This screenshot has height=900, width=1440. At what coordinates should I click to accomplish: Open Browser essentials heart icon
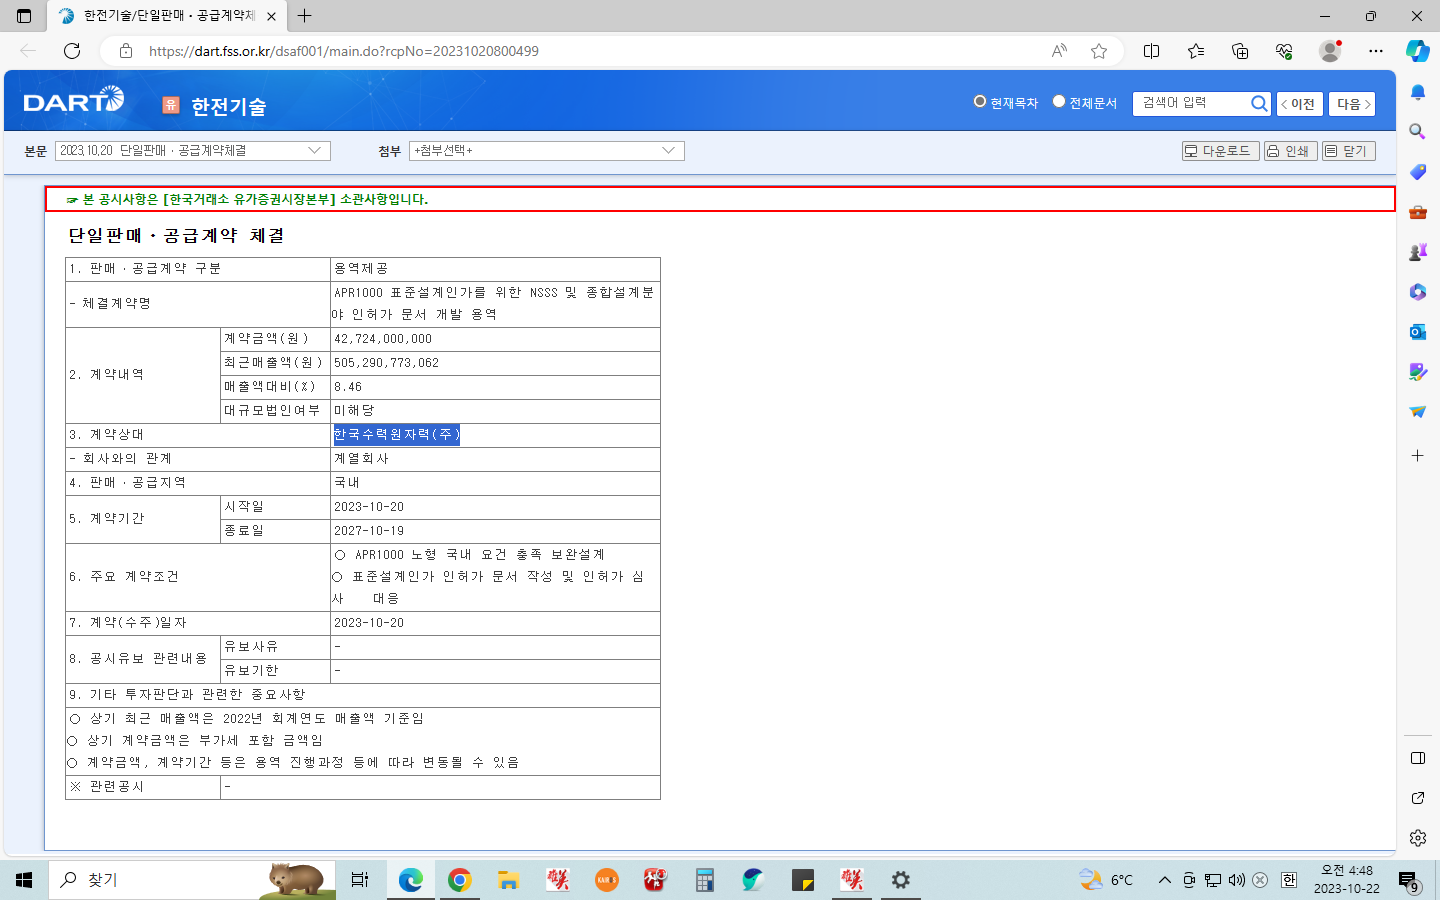[x=1284, y=51]
